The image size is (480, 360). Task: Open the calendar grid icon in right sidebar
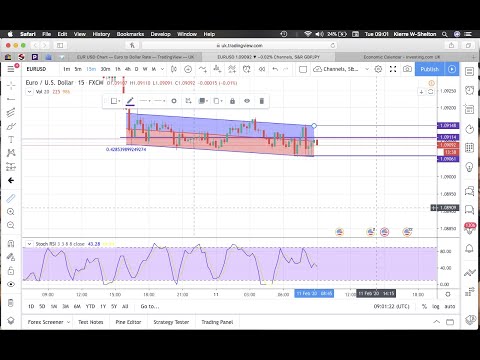point(469,147)
